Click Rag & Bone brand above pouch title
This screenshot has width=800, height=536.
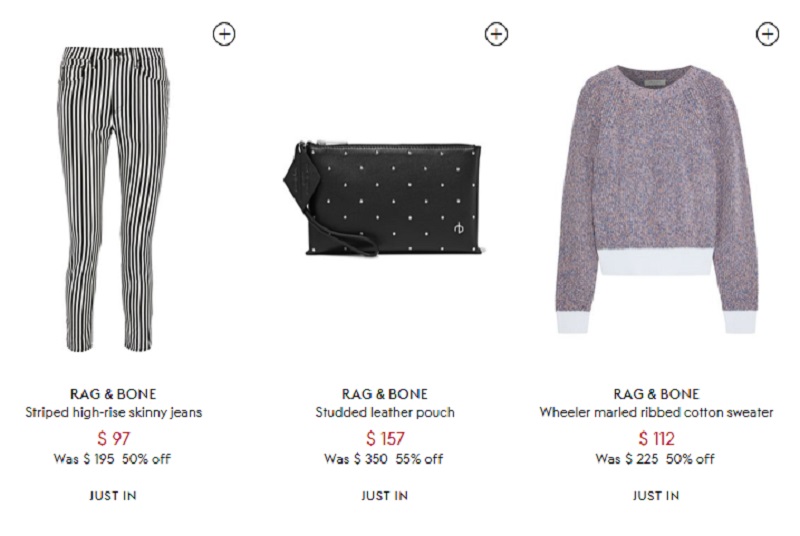click(385, 394)
